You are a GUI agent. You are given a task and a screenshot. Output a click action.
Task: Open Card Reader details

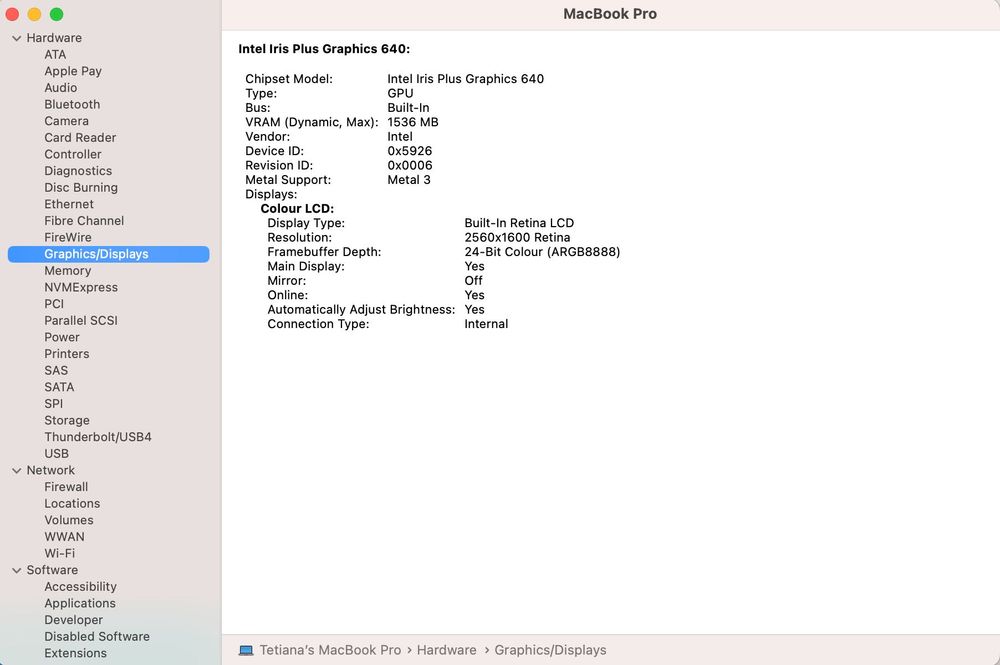pos(80,138)
